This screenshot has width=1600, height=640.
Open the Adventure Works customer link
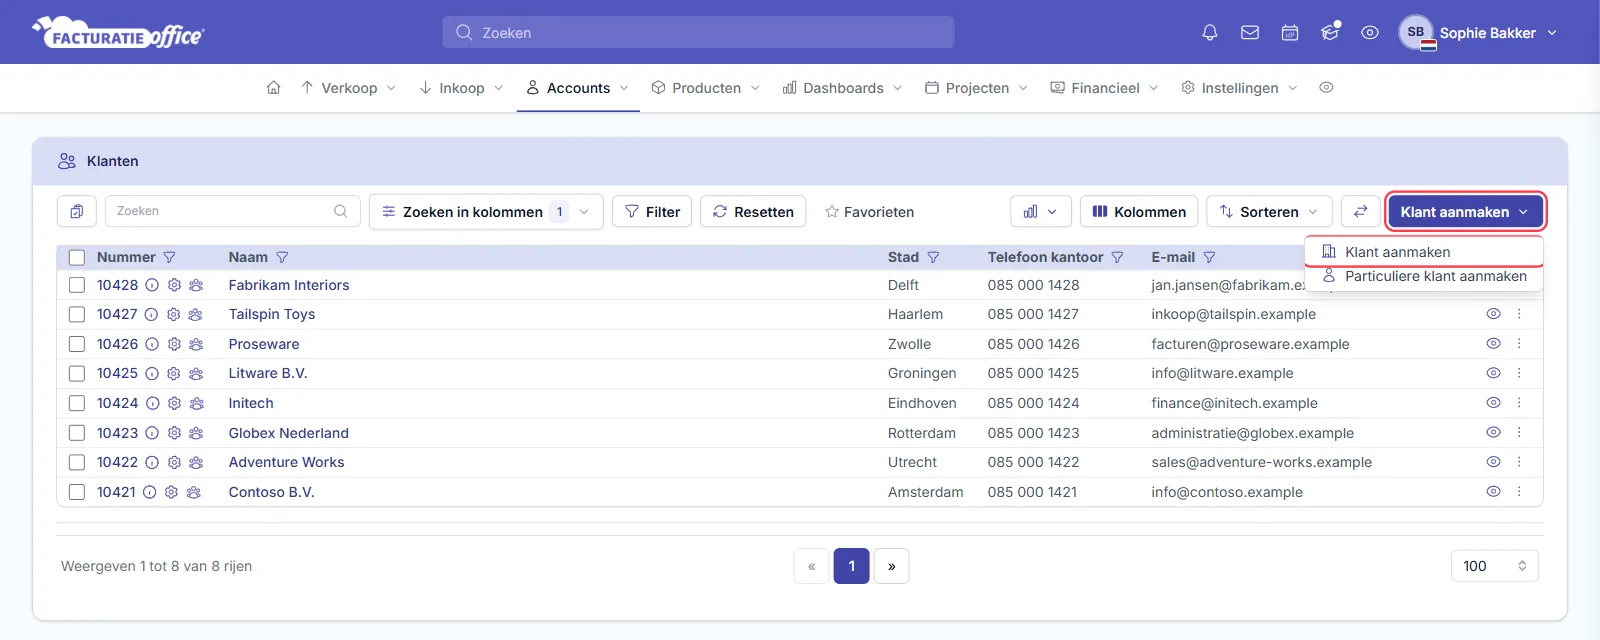pyautogui.click(x=286, y=462)
